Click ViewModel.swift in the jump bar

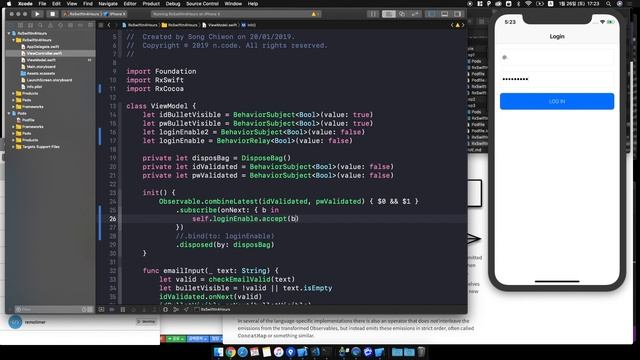tap(220, 25)
